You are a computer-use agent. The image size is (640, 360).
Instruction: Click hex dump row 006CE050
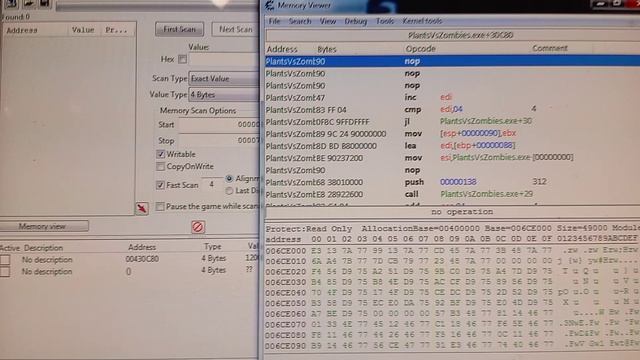pos(452,304)
